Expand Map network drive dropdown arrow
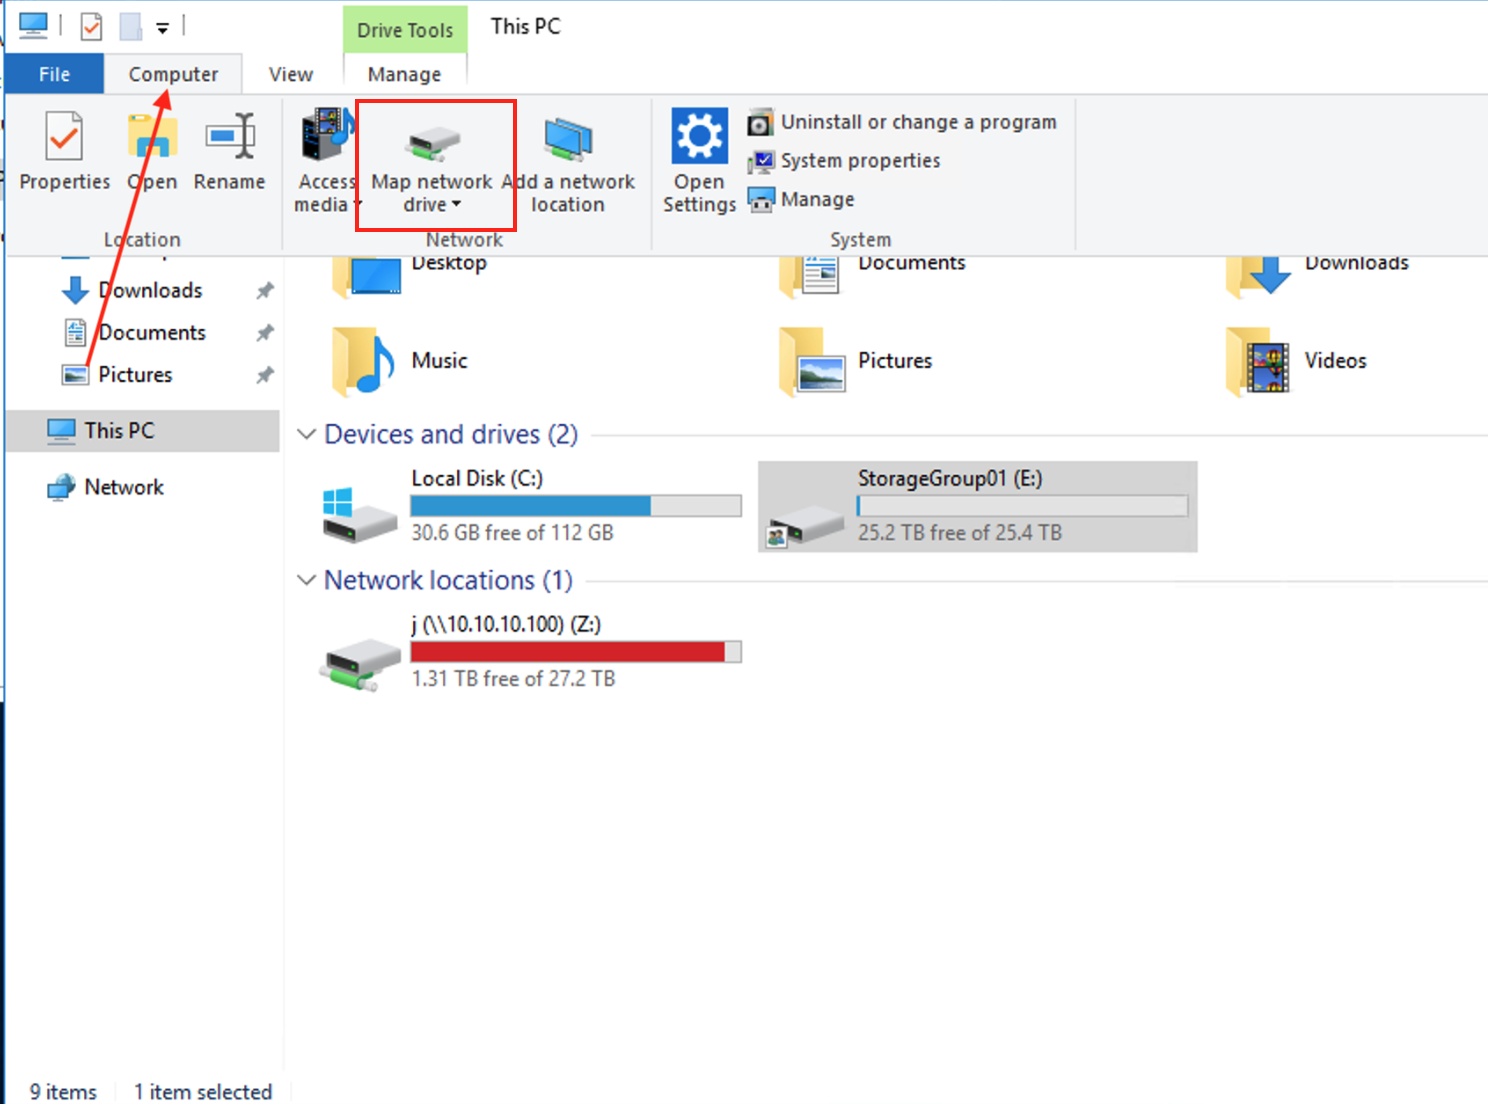Image resolution: width=1488 pixels, height=1104 pixels. 456,204
